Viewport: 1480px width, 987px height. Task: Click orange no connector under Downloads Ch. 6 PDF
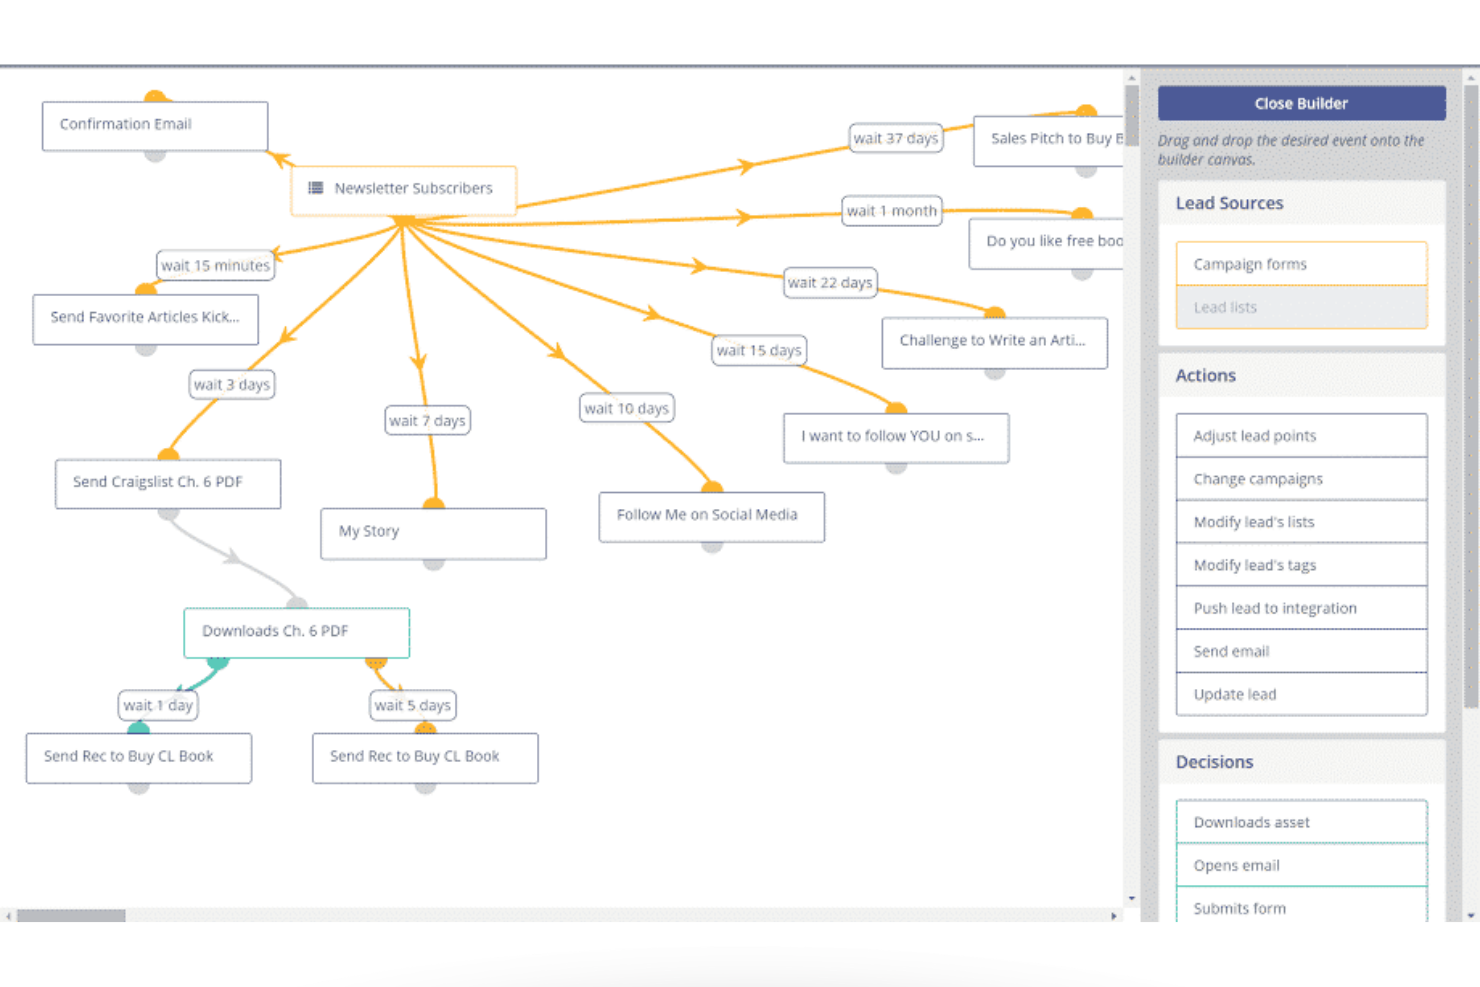click(376, 662)
